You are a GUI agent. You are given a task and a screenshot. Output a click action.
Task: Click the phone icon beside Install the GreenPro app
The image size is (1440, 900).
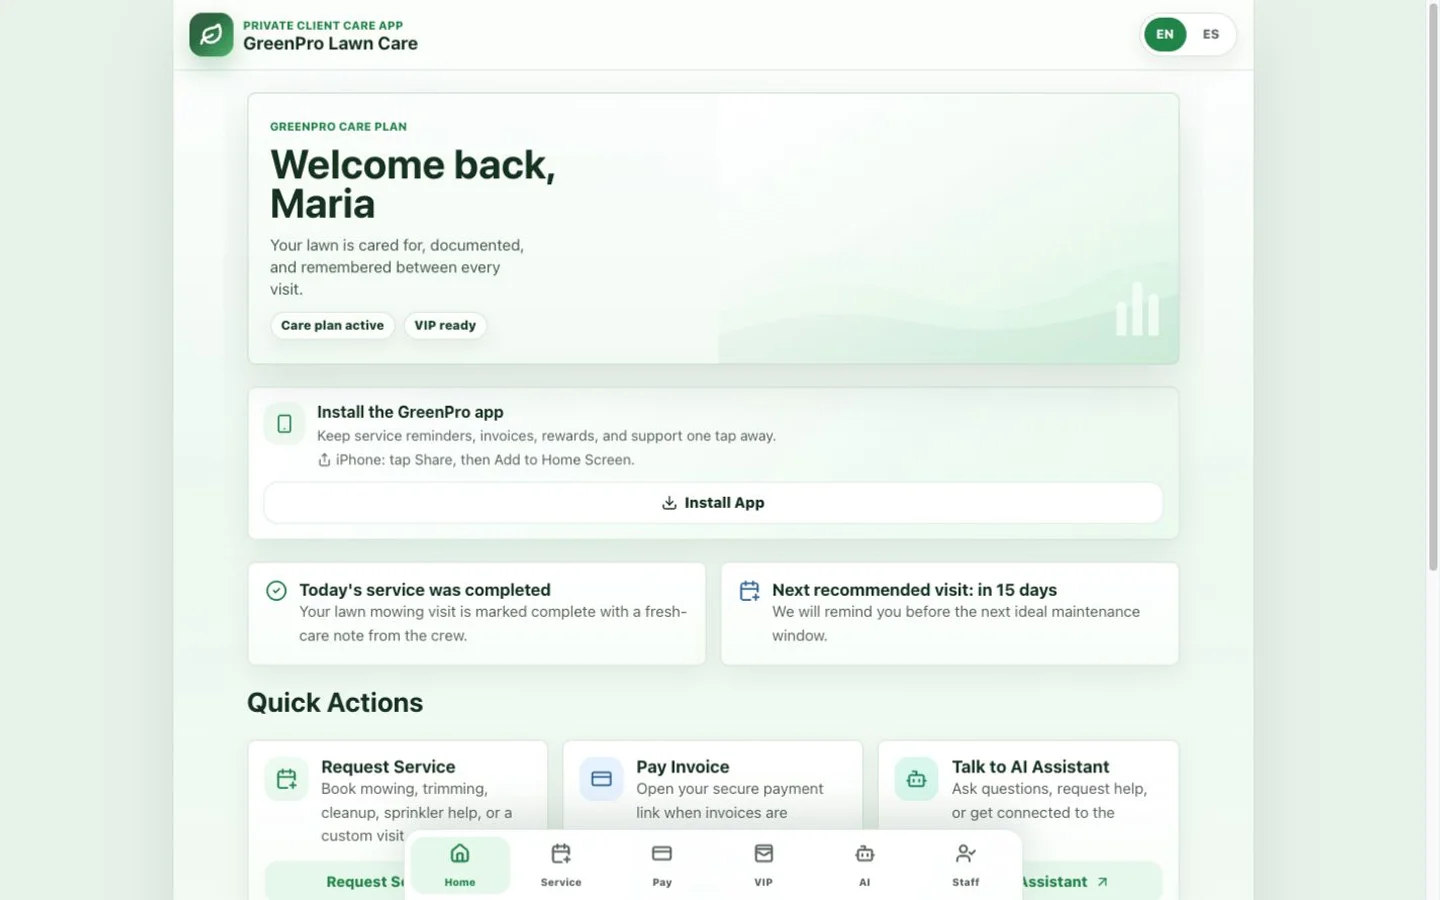[x=284, y=424]
